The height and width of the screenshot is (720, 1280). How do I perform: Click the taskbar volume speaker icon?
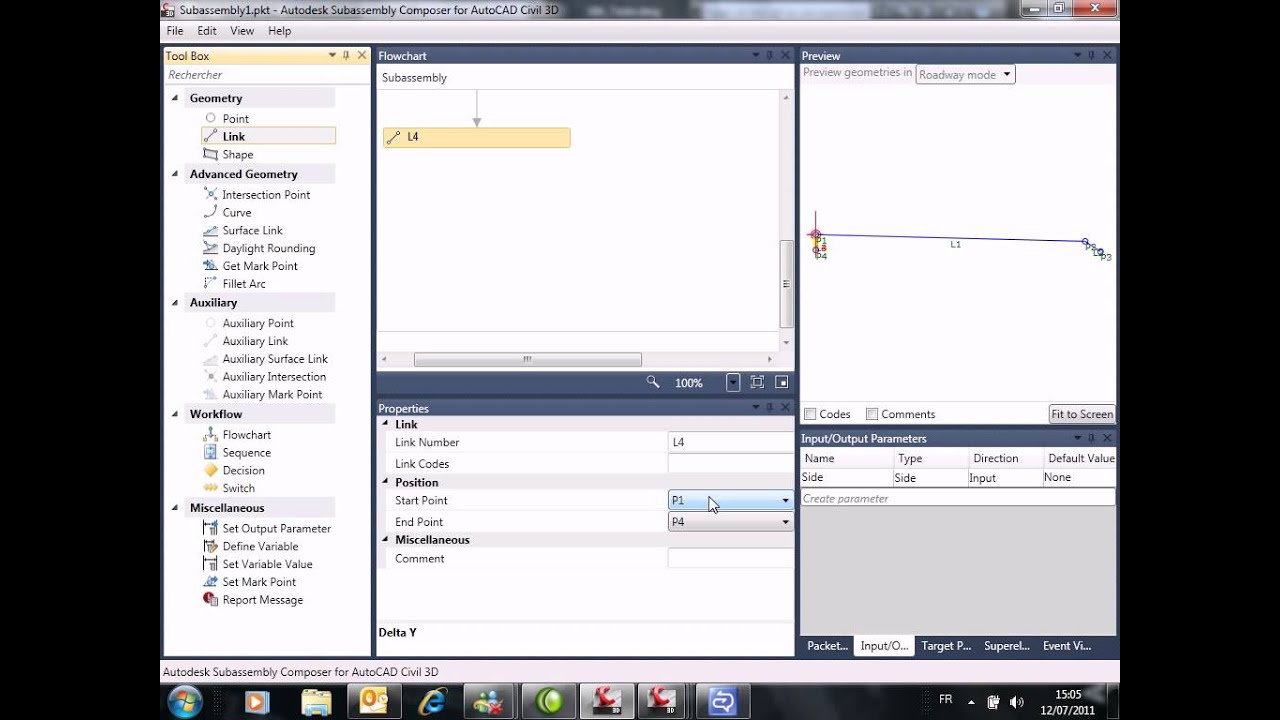click(1017, 702)
